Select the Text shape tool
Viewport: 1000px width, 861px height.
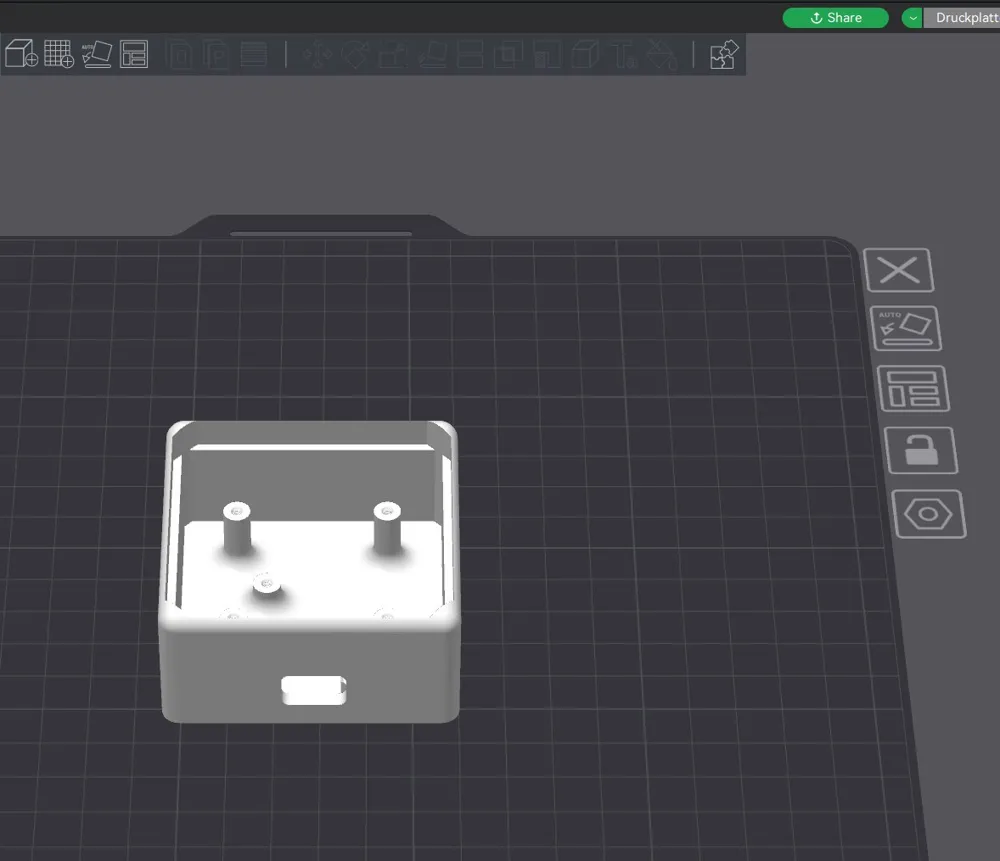click(624, 54)
